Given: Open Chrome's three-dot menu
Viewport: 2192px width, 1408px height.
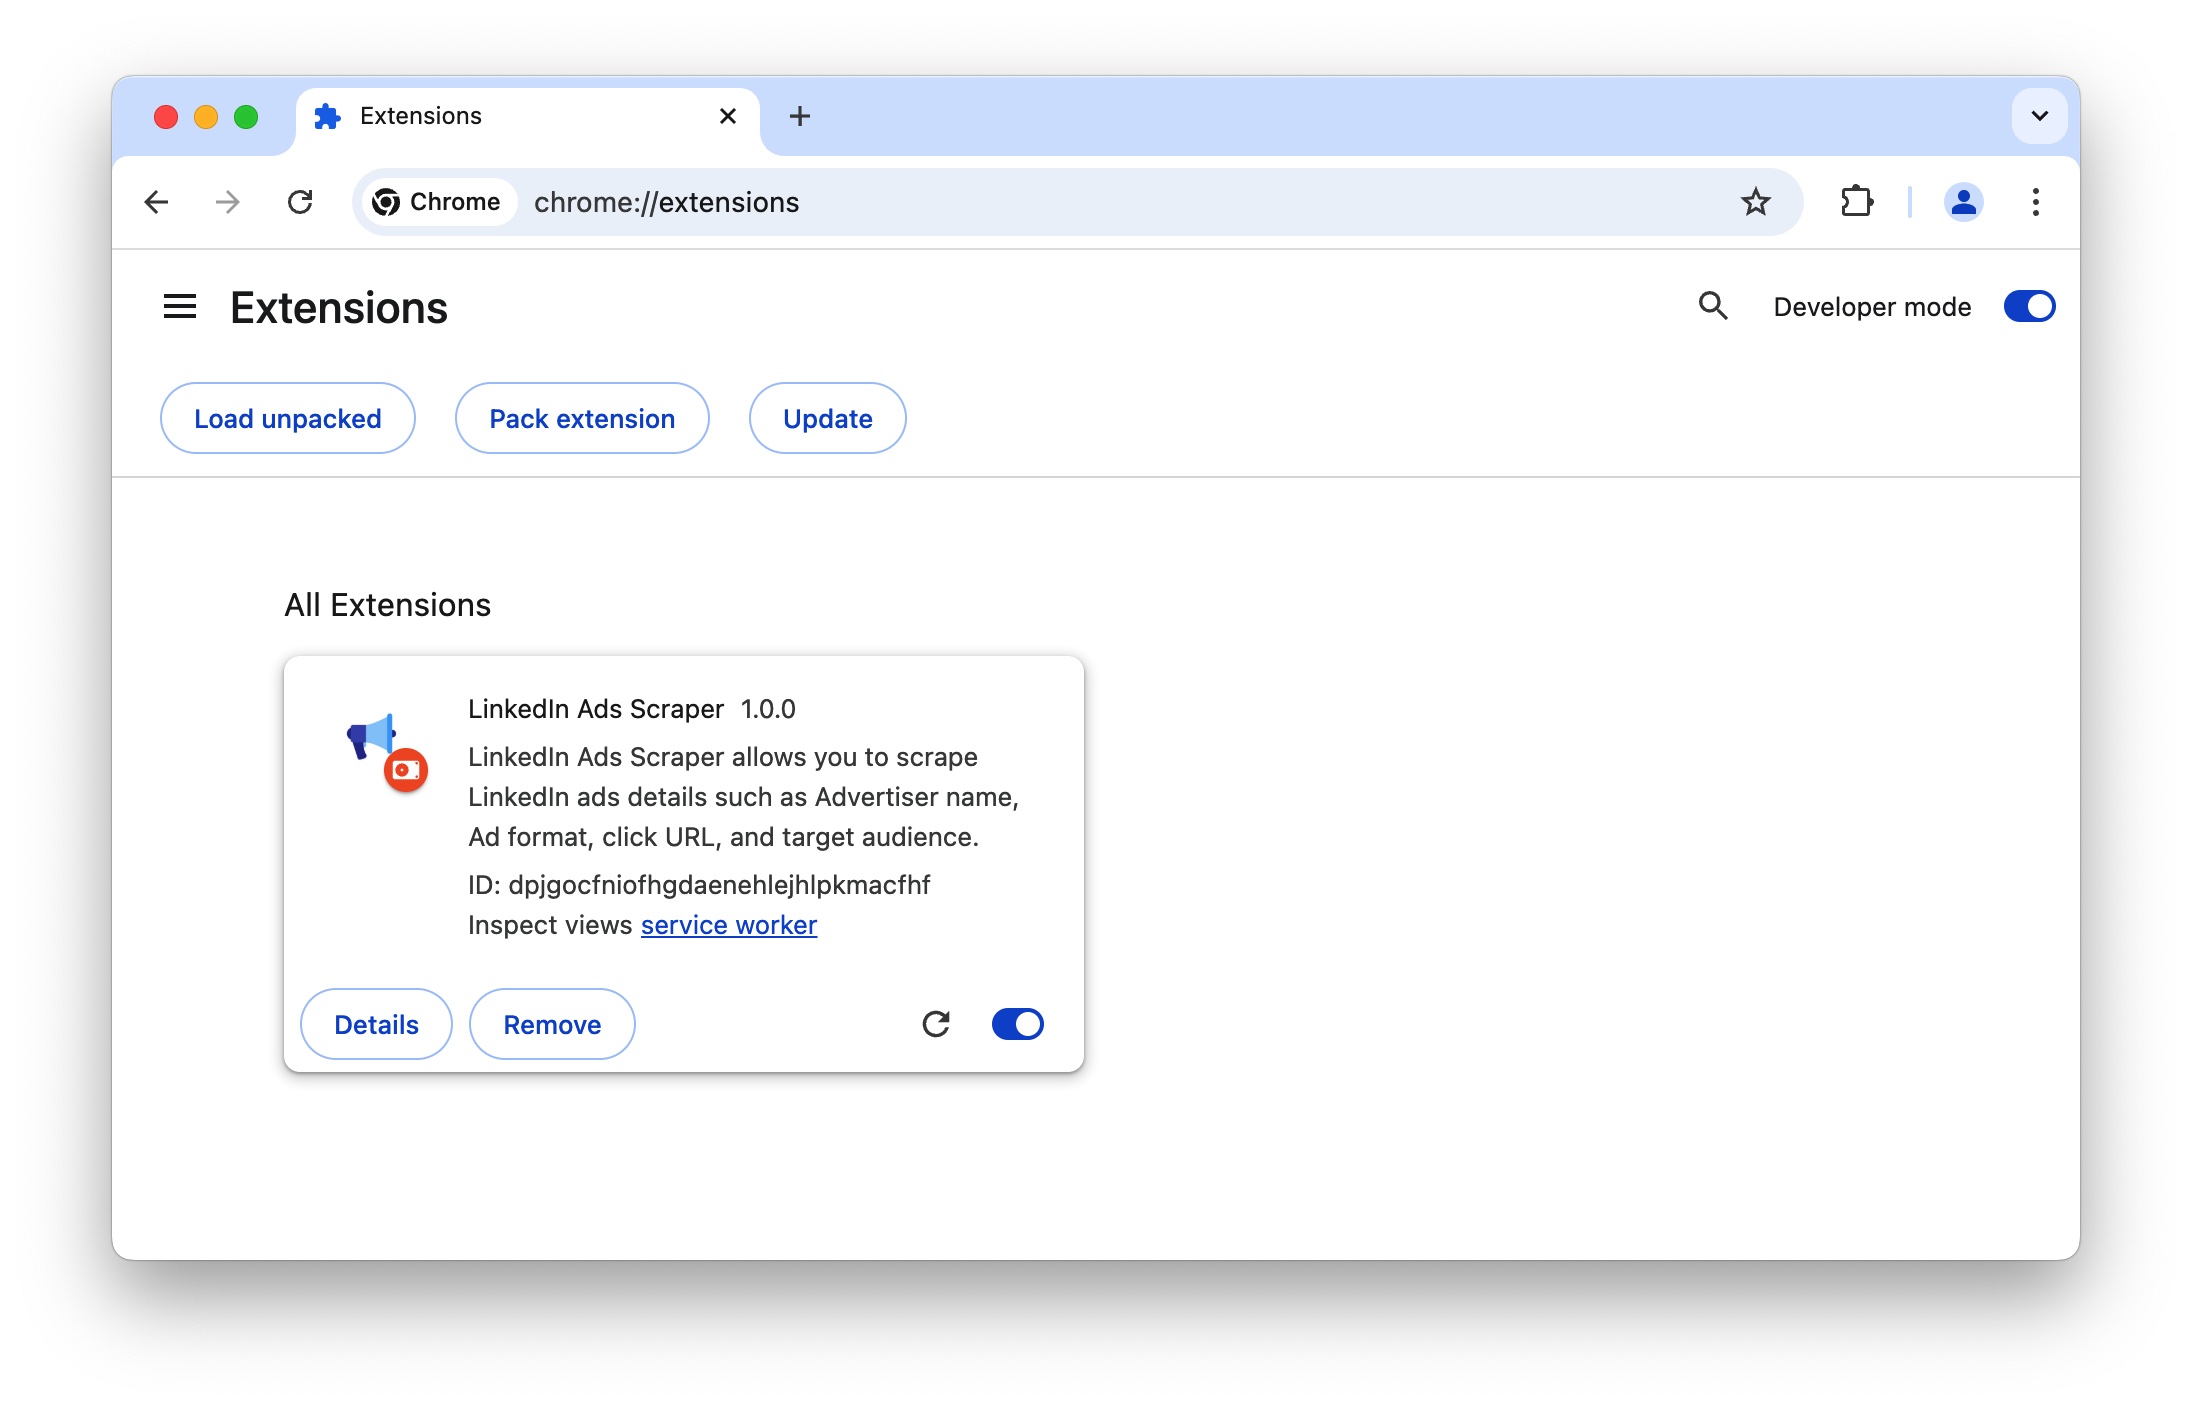Looking at the screenshot, I should click(2036, 202).
